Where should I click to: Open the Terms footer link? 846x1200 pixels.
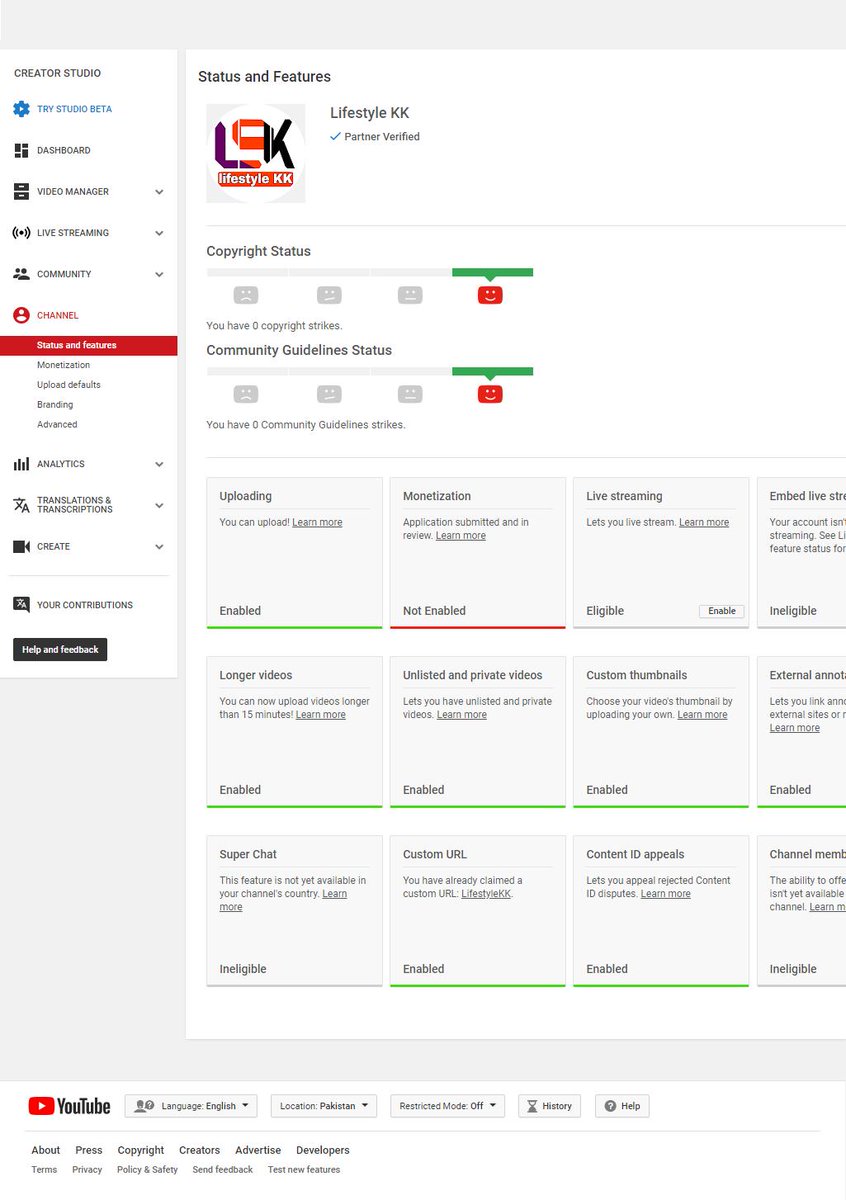(44, 1170)
